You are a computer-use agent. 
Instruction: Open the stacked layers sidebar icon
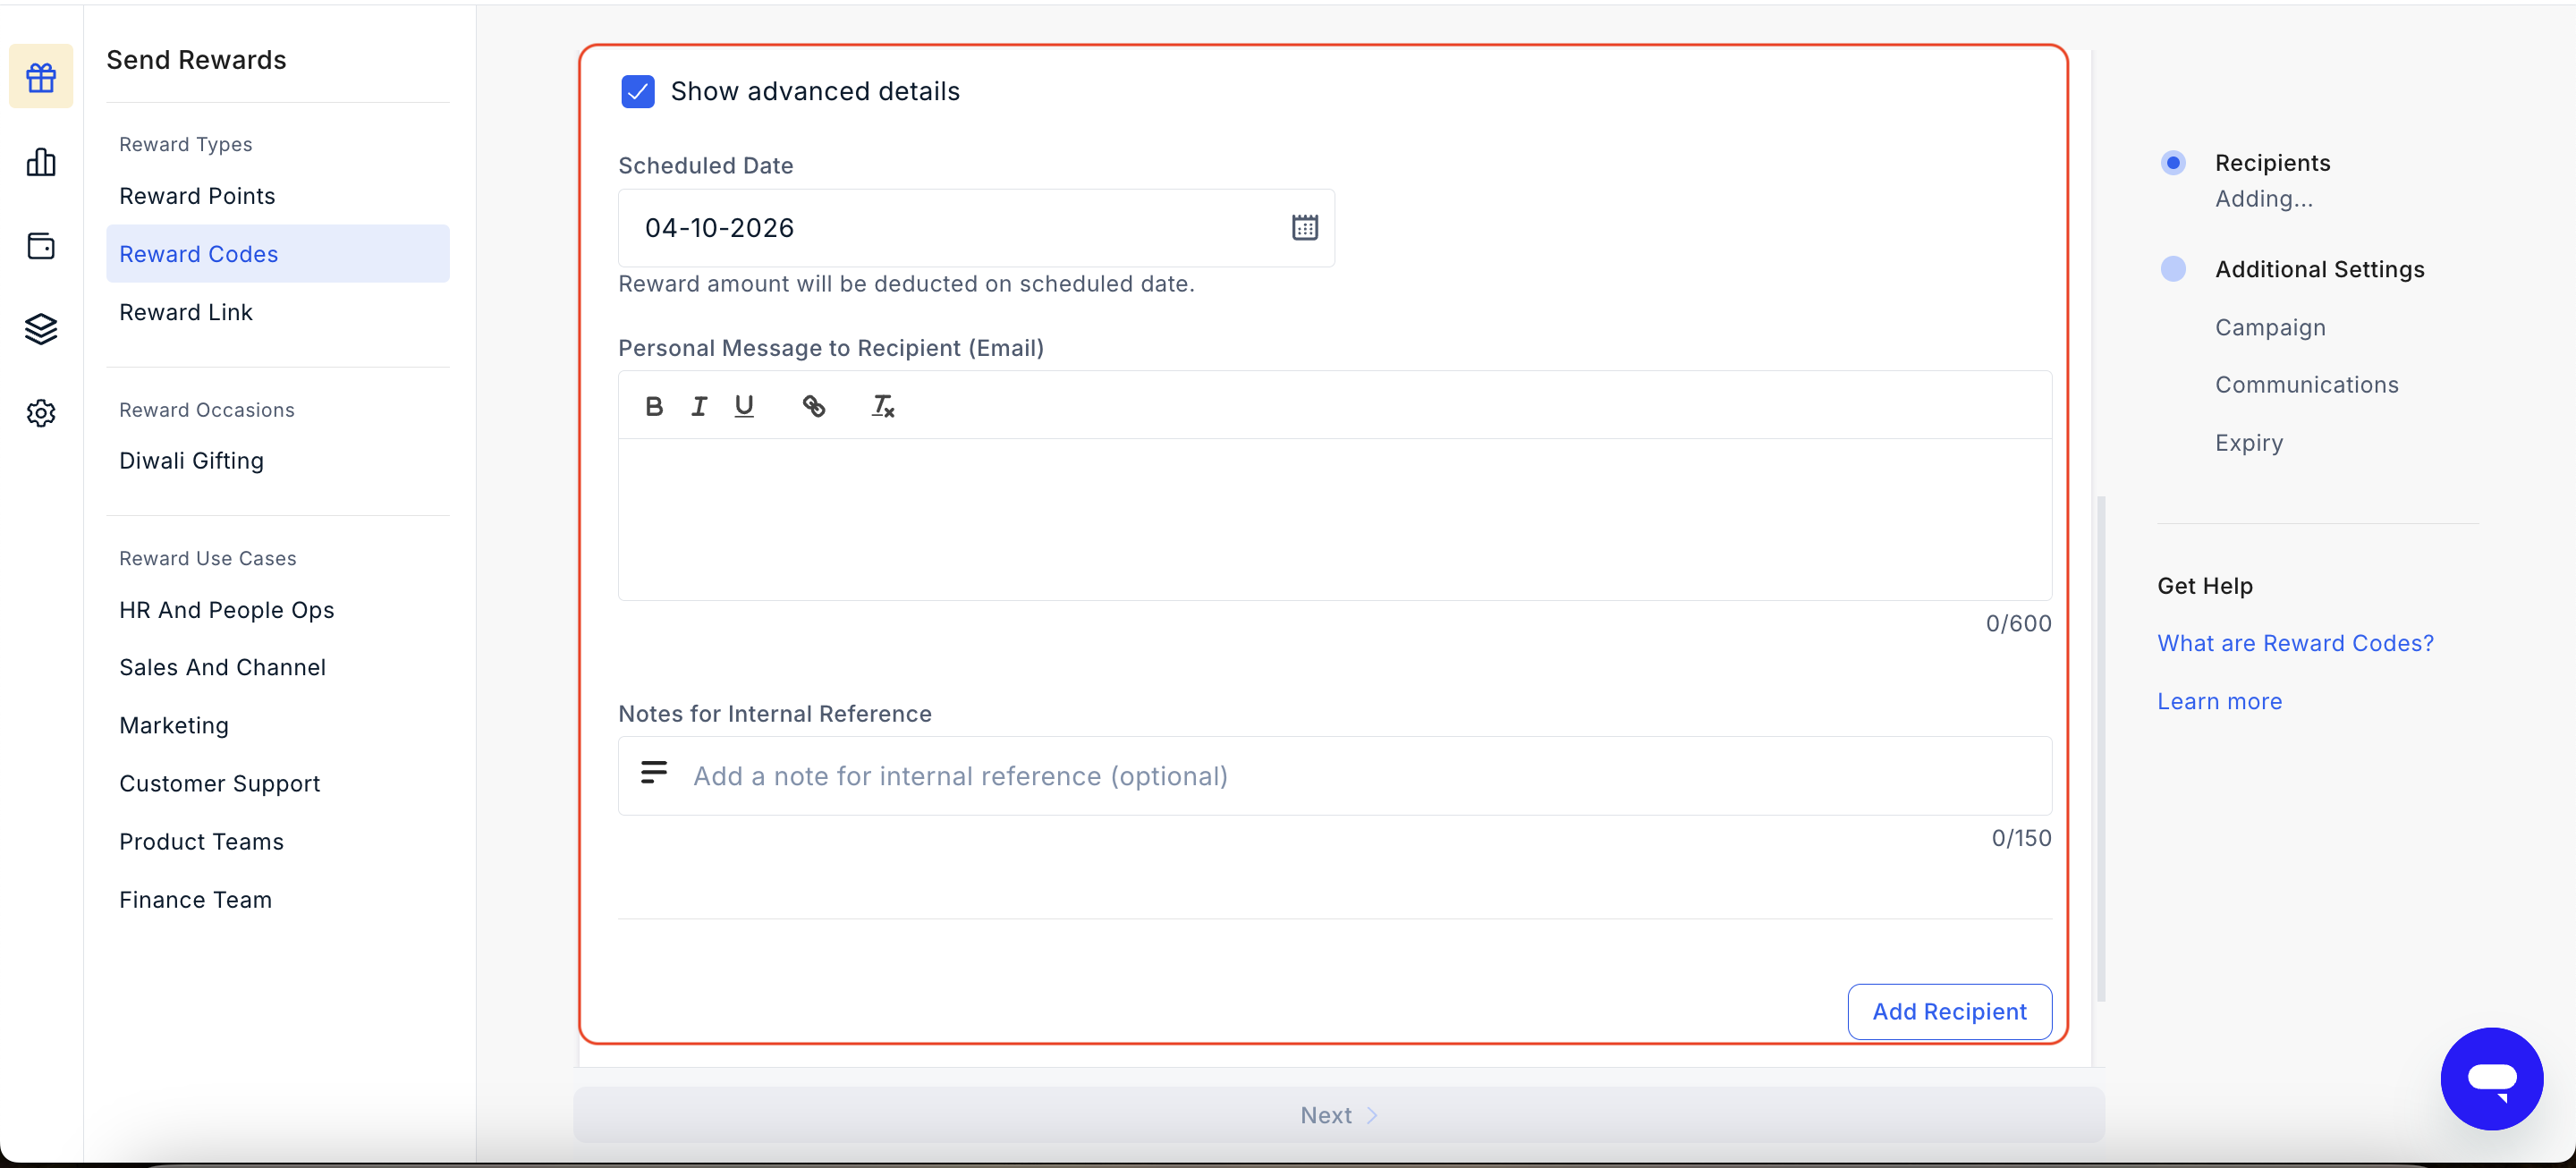[x=41, y=329]
